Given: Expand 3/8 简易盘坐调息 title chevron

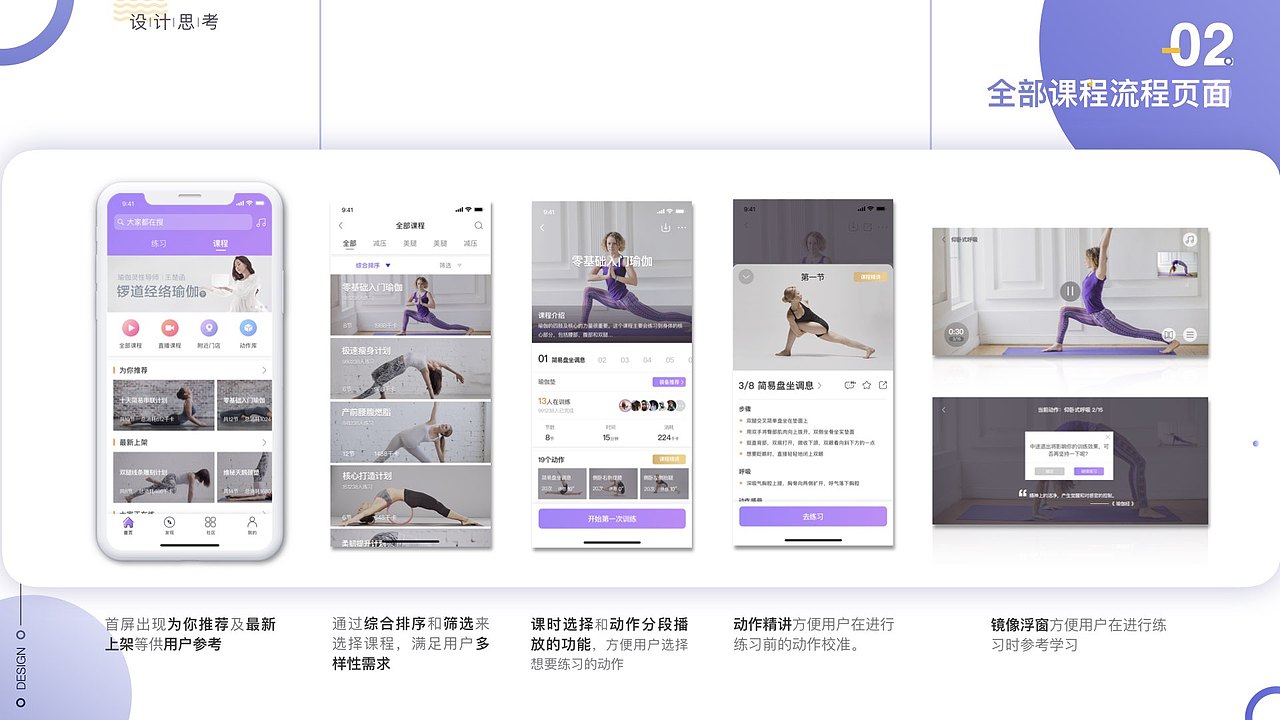Looking at the screenshot, I should click(x=820, y=385).
